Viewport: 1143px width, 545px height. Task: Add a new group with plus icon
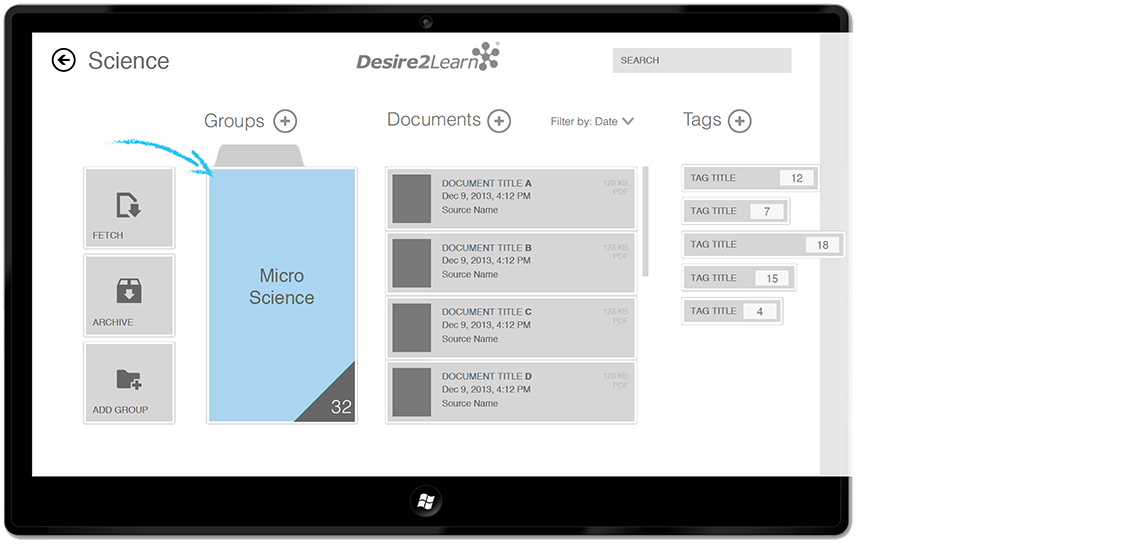click(285, 121)
